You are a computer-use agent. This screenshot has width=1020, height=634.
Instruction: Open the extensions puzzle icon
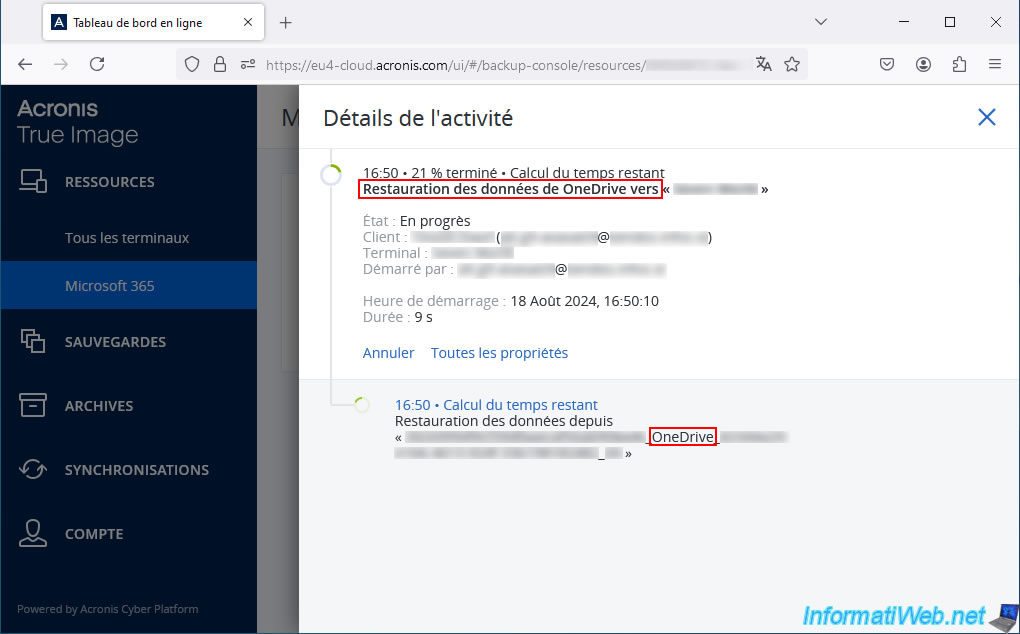pyautogui.click(x=959, y=64)
